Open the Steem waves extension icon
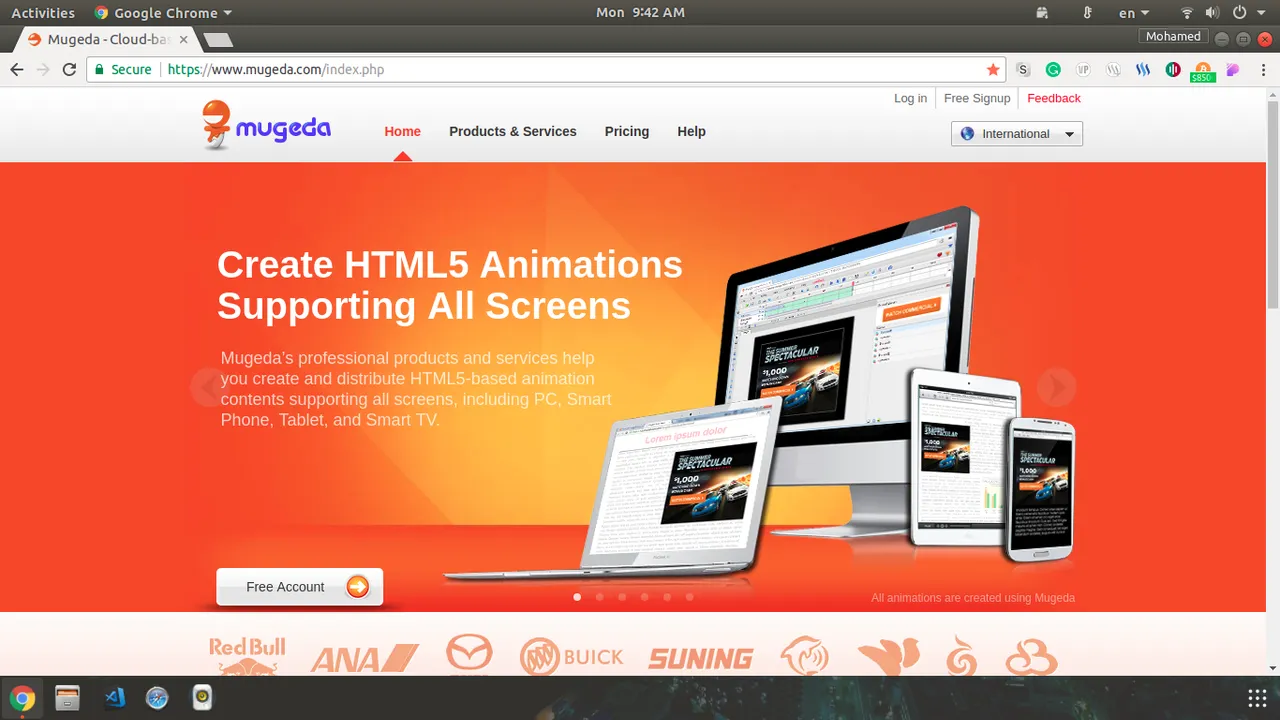Screen dimensions: 1280x720 click(1143, 70)
